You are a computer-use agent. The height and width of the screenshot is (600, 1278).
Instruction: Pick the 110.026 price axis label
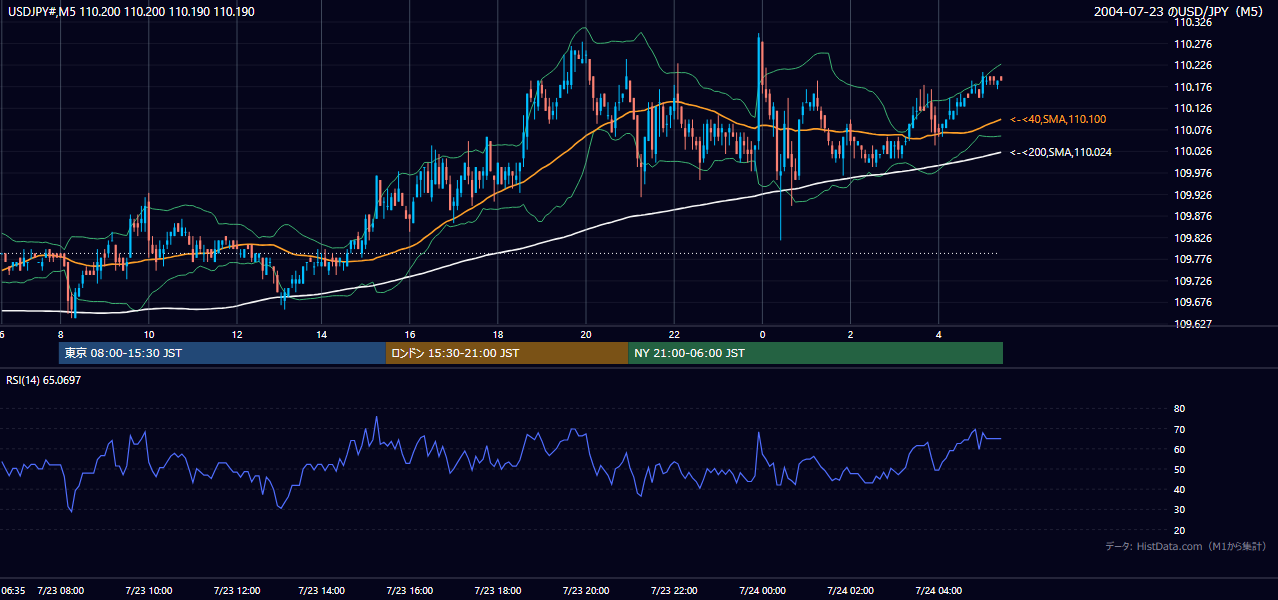click(x=1193, y=151)
